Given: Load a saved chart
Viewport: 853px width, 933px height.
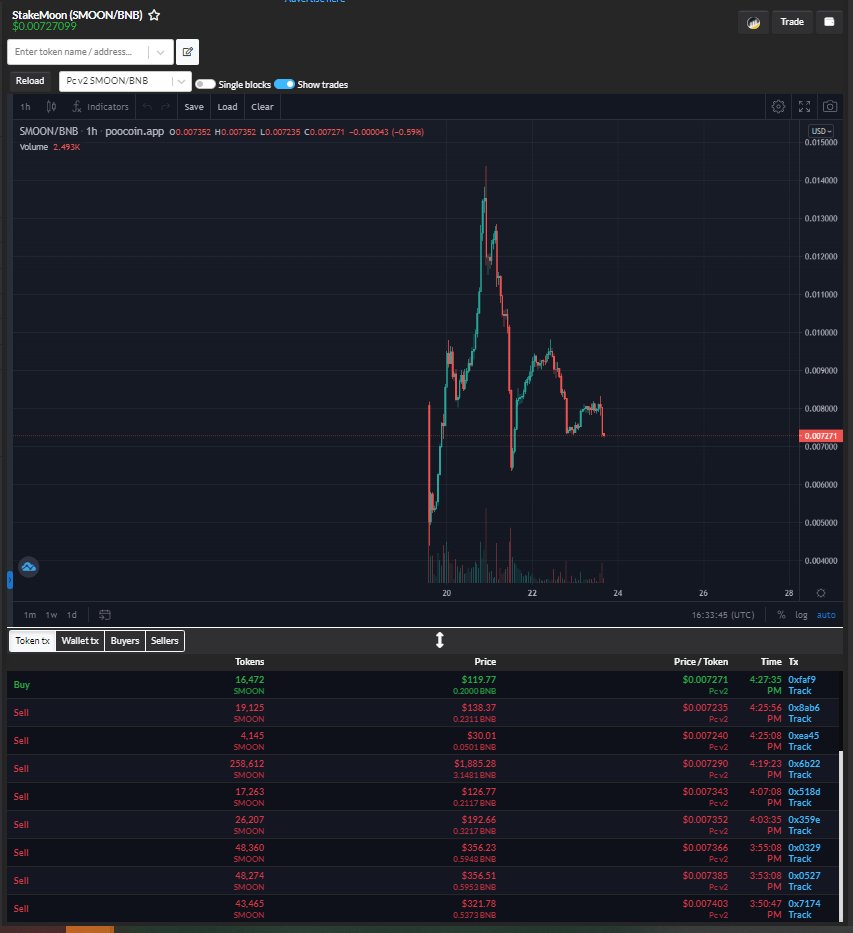Looking at the screenshot, I should click(x=227, y=107).
